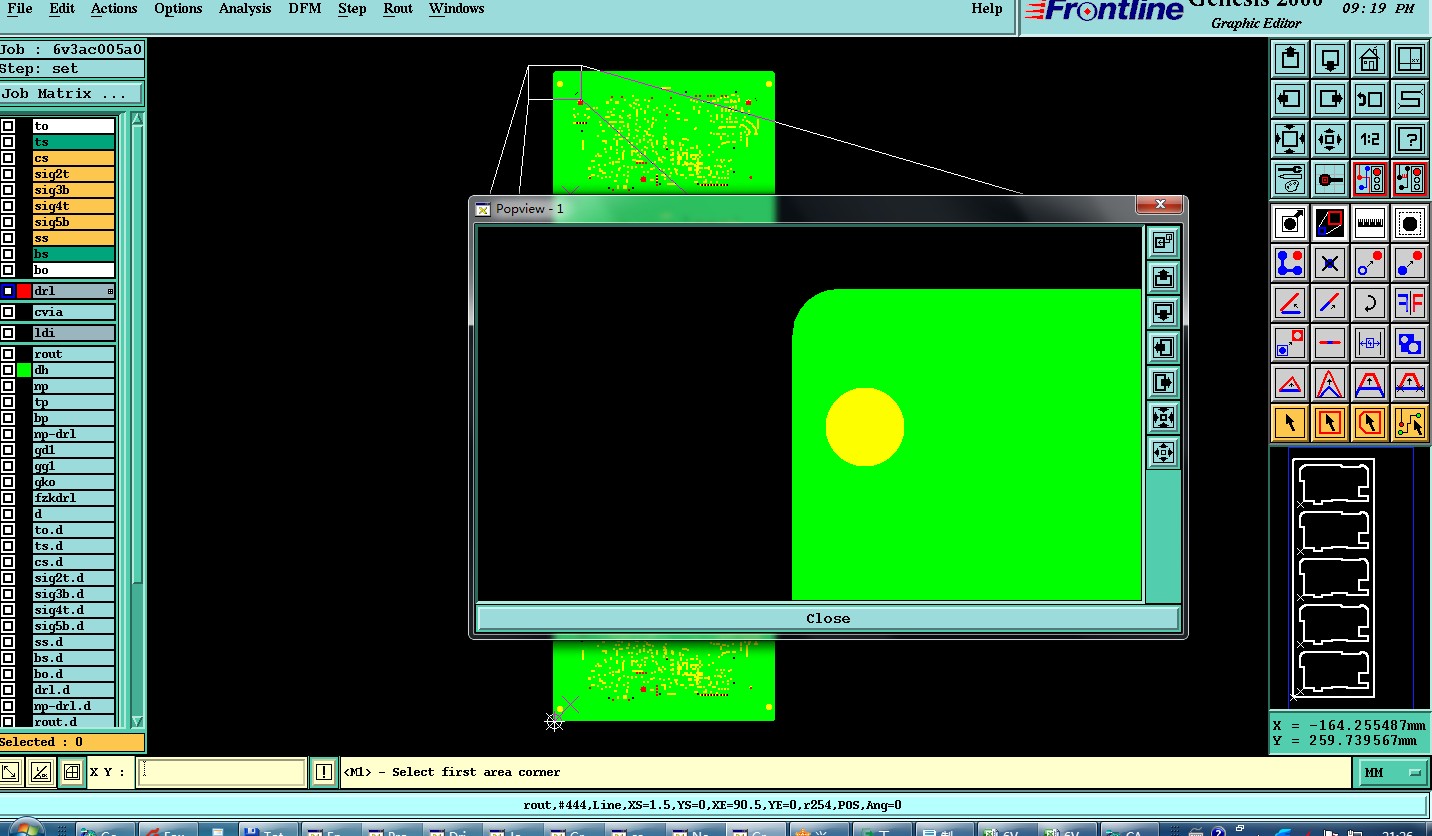The width and height of the screenshot is (1432, 836).
Task: Select the ruler measurement tool icon
Action: click(1370, 223)
